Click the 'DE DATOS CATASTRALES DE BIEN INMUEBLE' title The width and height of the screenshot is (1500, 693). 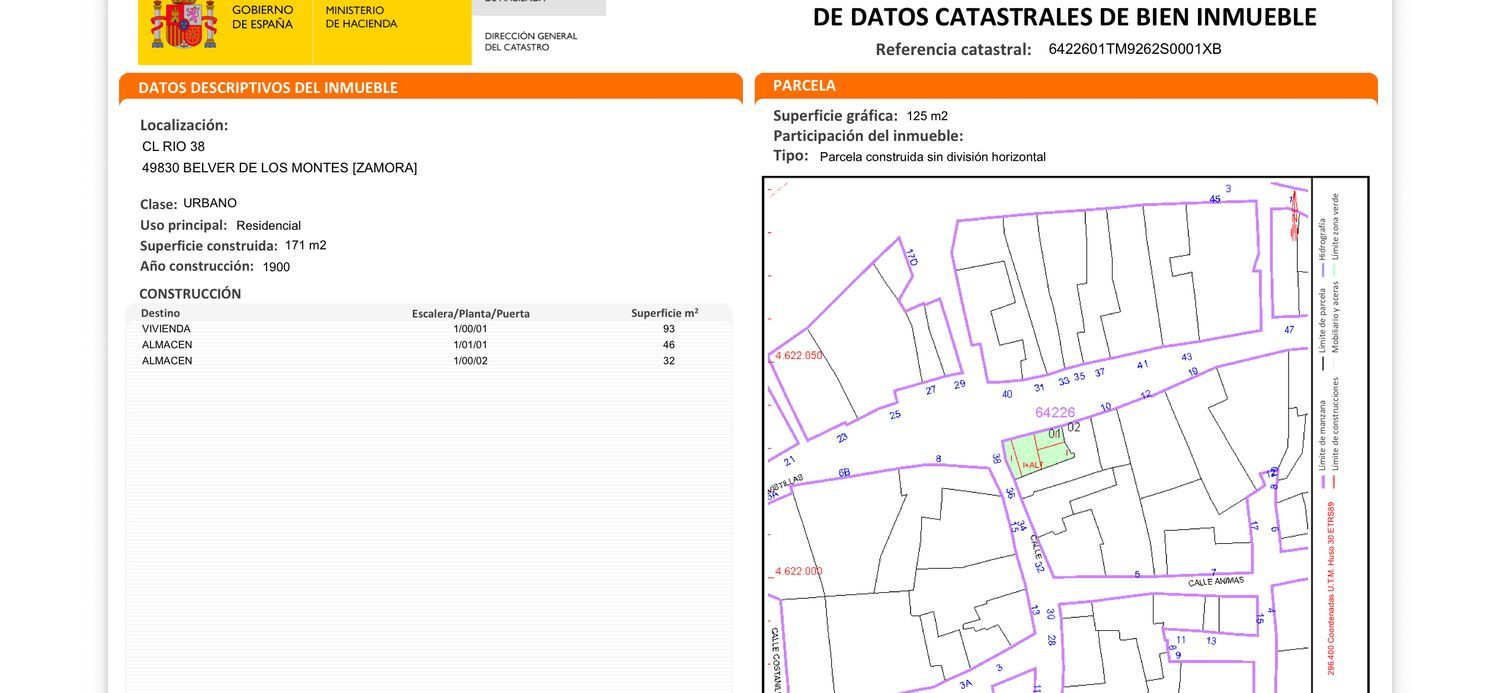tap(1064, 16)
